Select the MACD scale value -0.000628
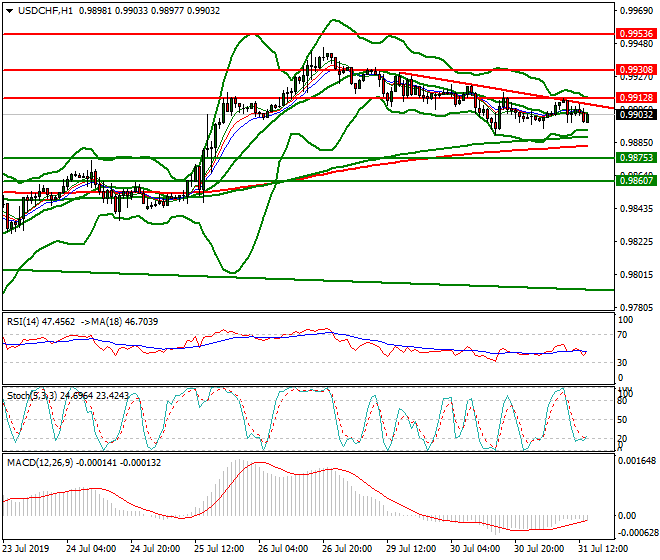Viewport: 660px width, 560px height. pos(636,533)
